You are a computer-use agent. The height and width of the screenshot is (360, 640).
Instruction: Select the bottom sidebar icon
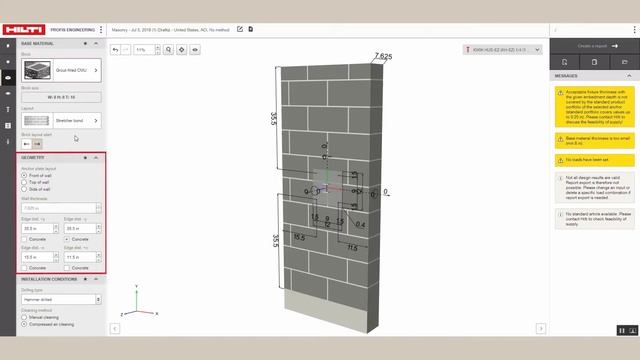point(8,142)
